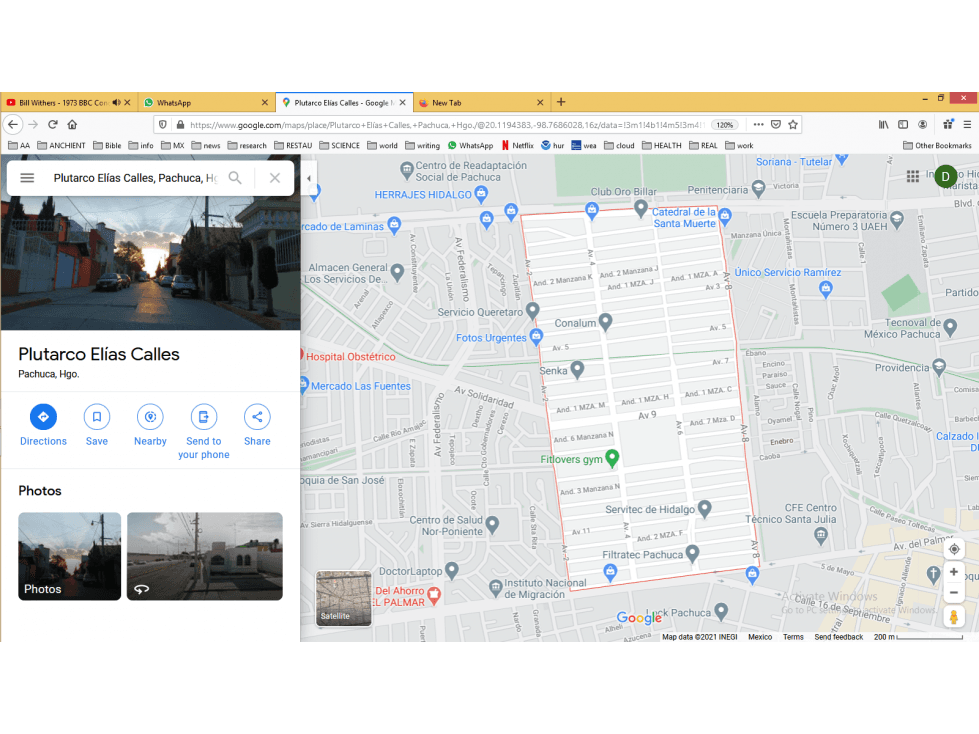Share this place via Share icon
Viewport: 979px width, 734px height.
257,417
